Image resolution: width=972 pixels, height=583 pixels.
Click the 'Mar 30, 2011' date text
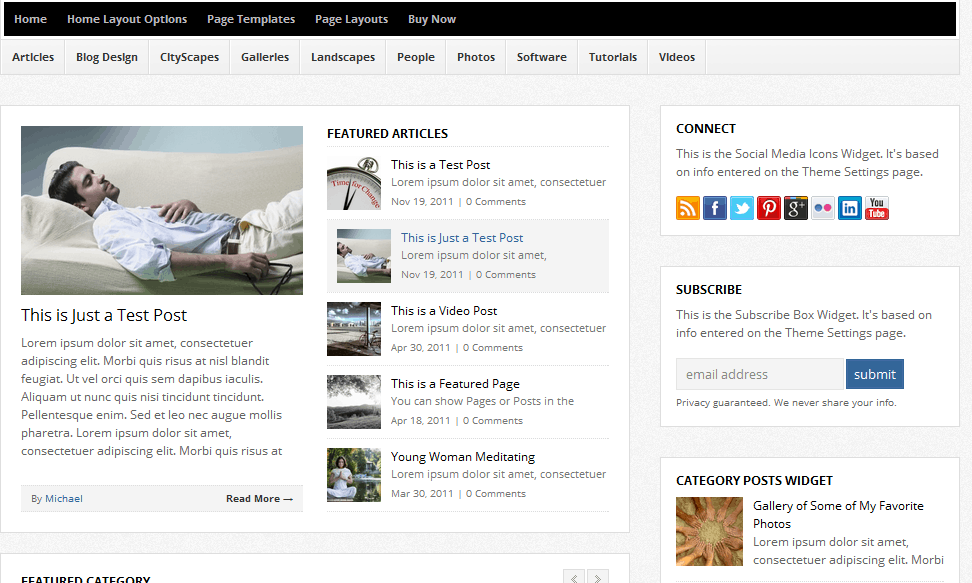tap(422, 494)
